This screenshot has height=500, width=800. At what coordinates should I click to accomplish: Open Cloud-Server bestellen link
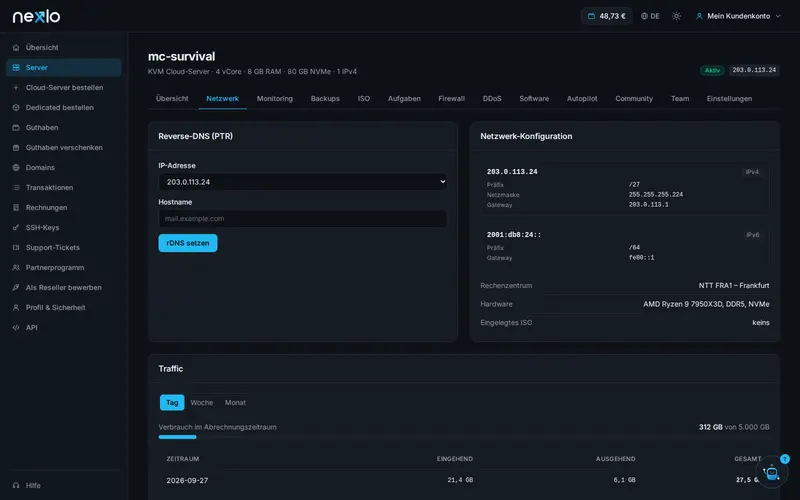pos(64,87)
